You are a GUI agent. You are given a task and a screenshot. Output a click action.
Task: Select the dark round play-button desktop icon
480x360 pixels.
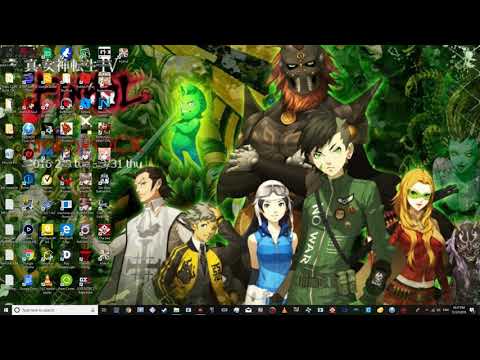pos(28,230)
